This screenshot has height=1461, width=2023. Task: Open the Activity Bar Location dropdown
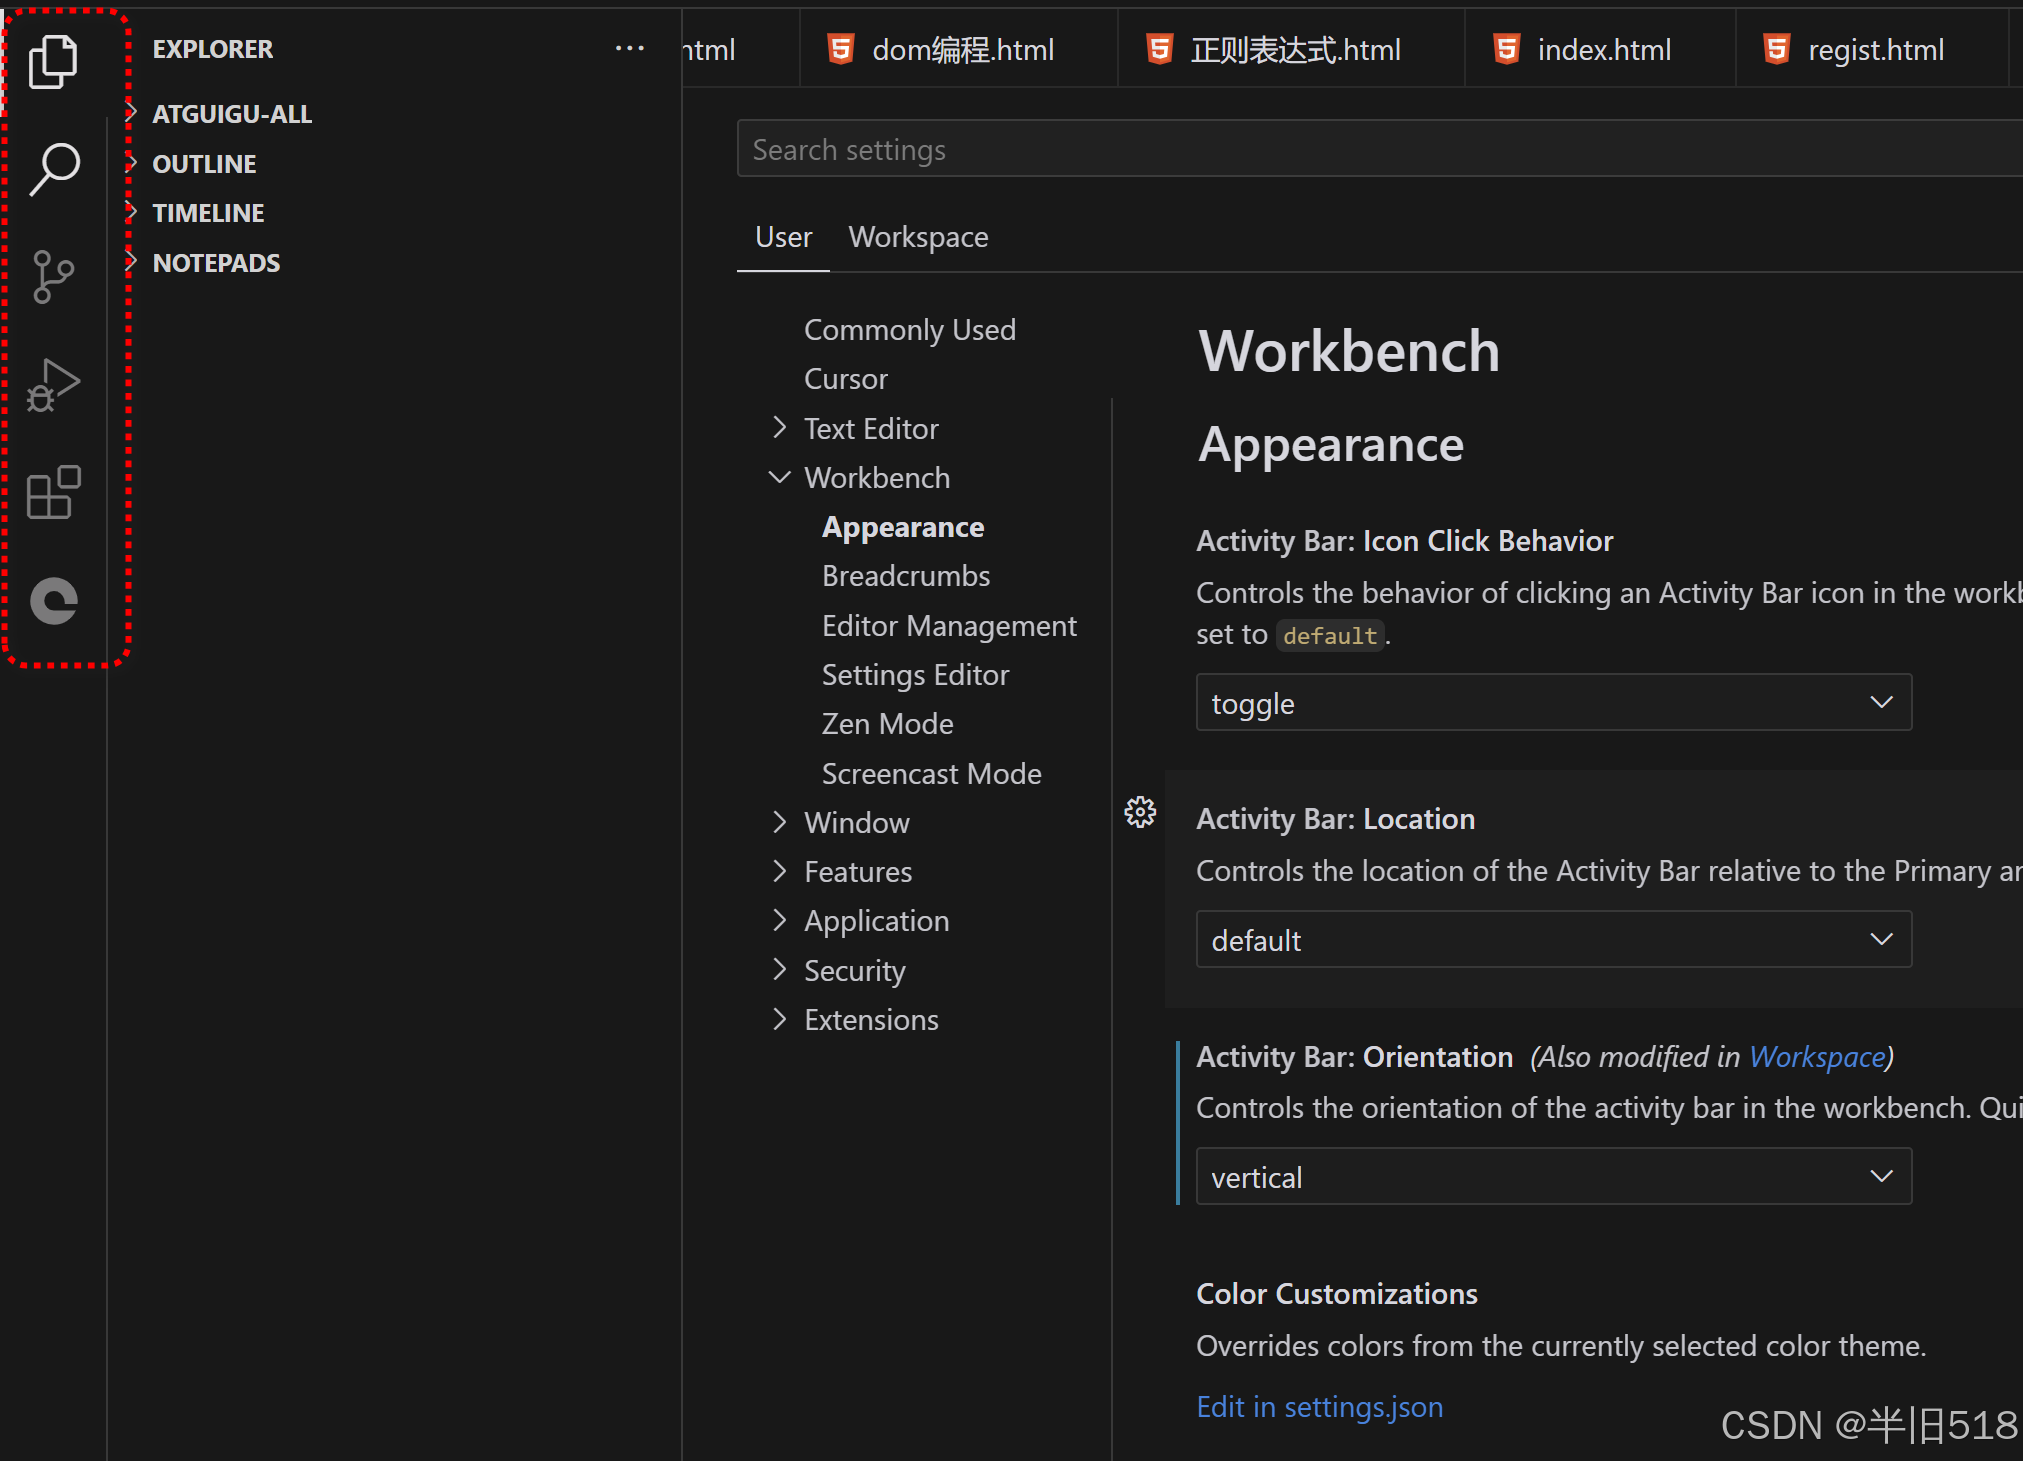click(x=1553, y=940)
